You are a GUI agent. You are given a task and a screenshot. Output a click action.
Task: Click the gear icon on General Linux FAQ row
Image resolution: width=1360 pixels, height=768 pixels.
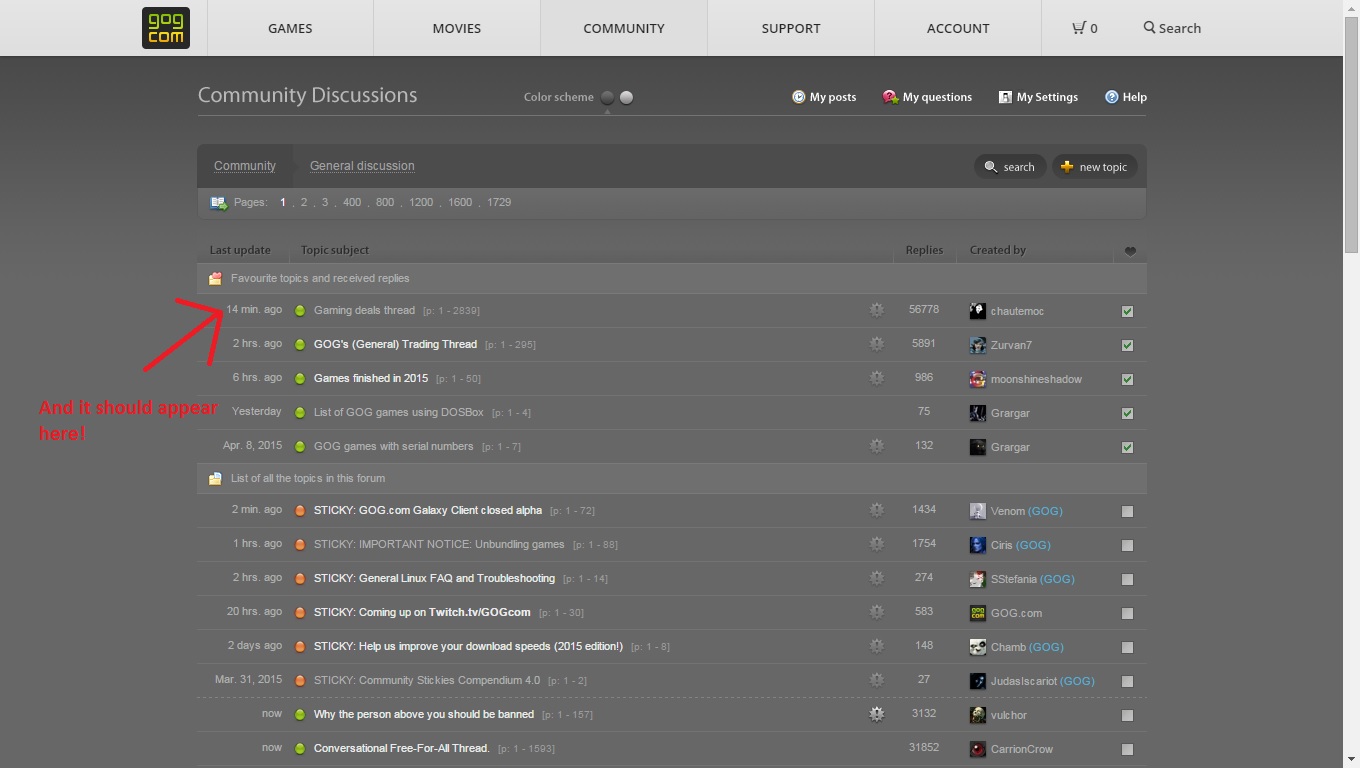click(x=877, y=578)
